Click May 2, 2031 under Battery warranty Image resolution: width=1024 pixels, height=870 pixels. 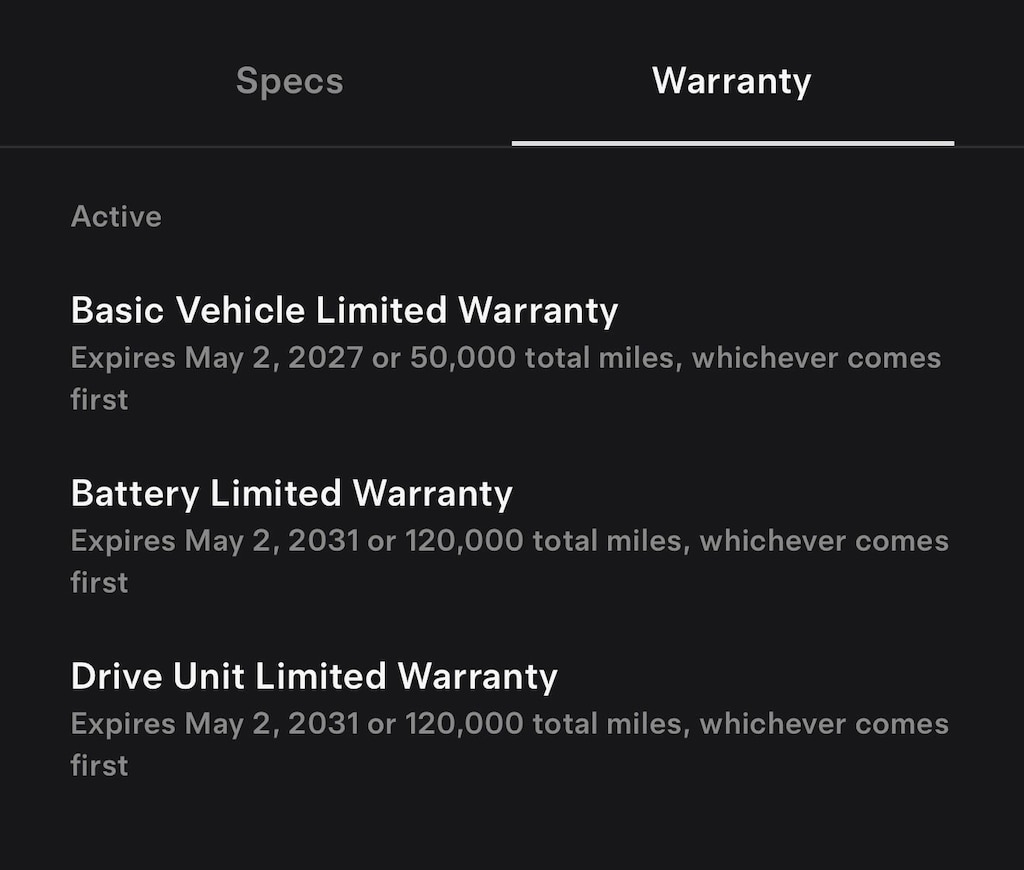(273, 541)
